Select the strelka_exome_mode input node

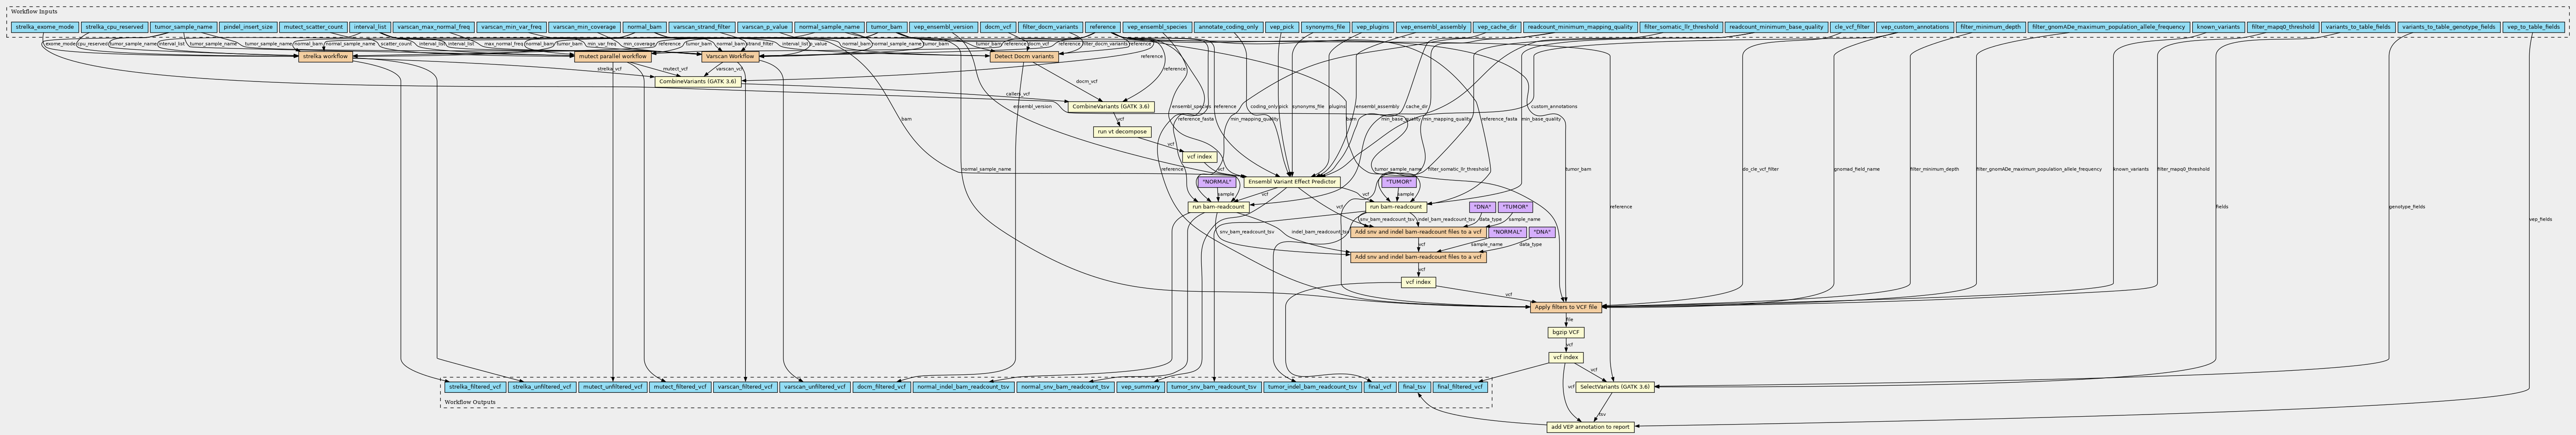pyautogui.click(x=45, y=27)
